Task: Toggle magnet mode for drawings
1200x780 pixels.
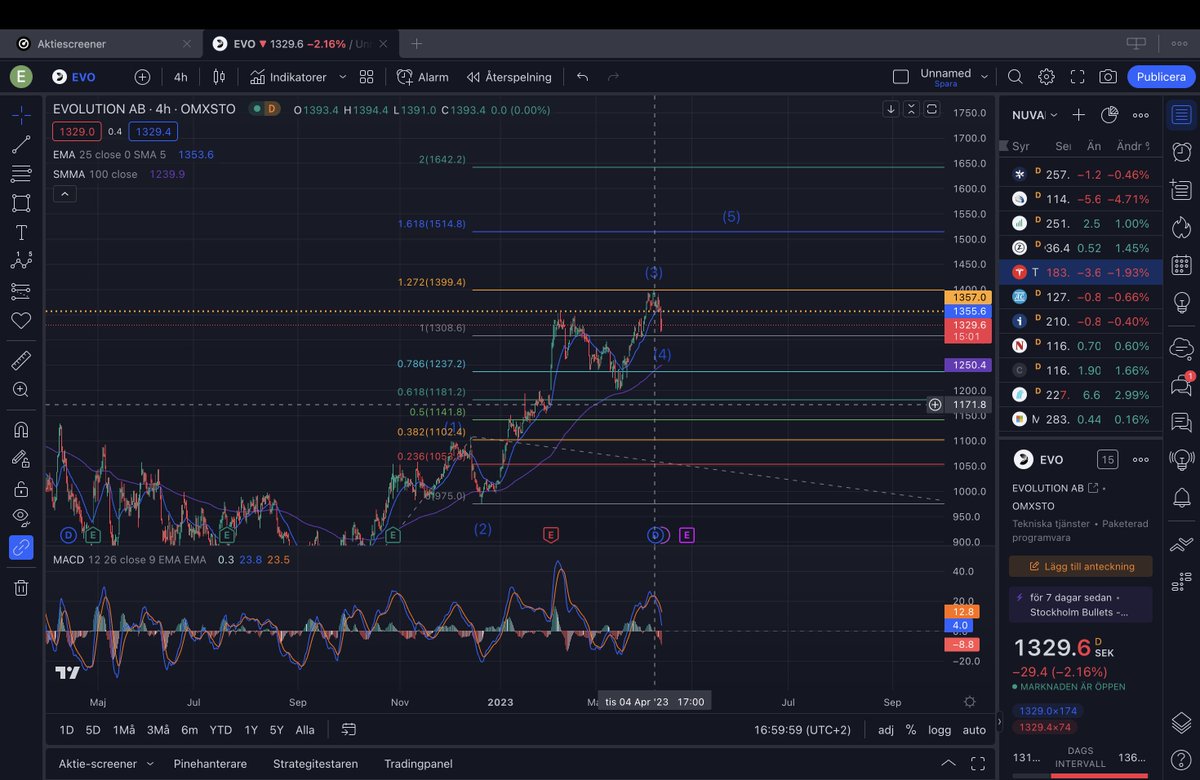Action: pyautogui.click(x=21, y=431)
